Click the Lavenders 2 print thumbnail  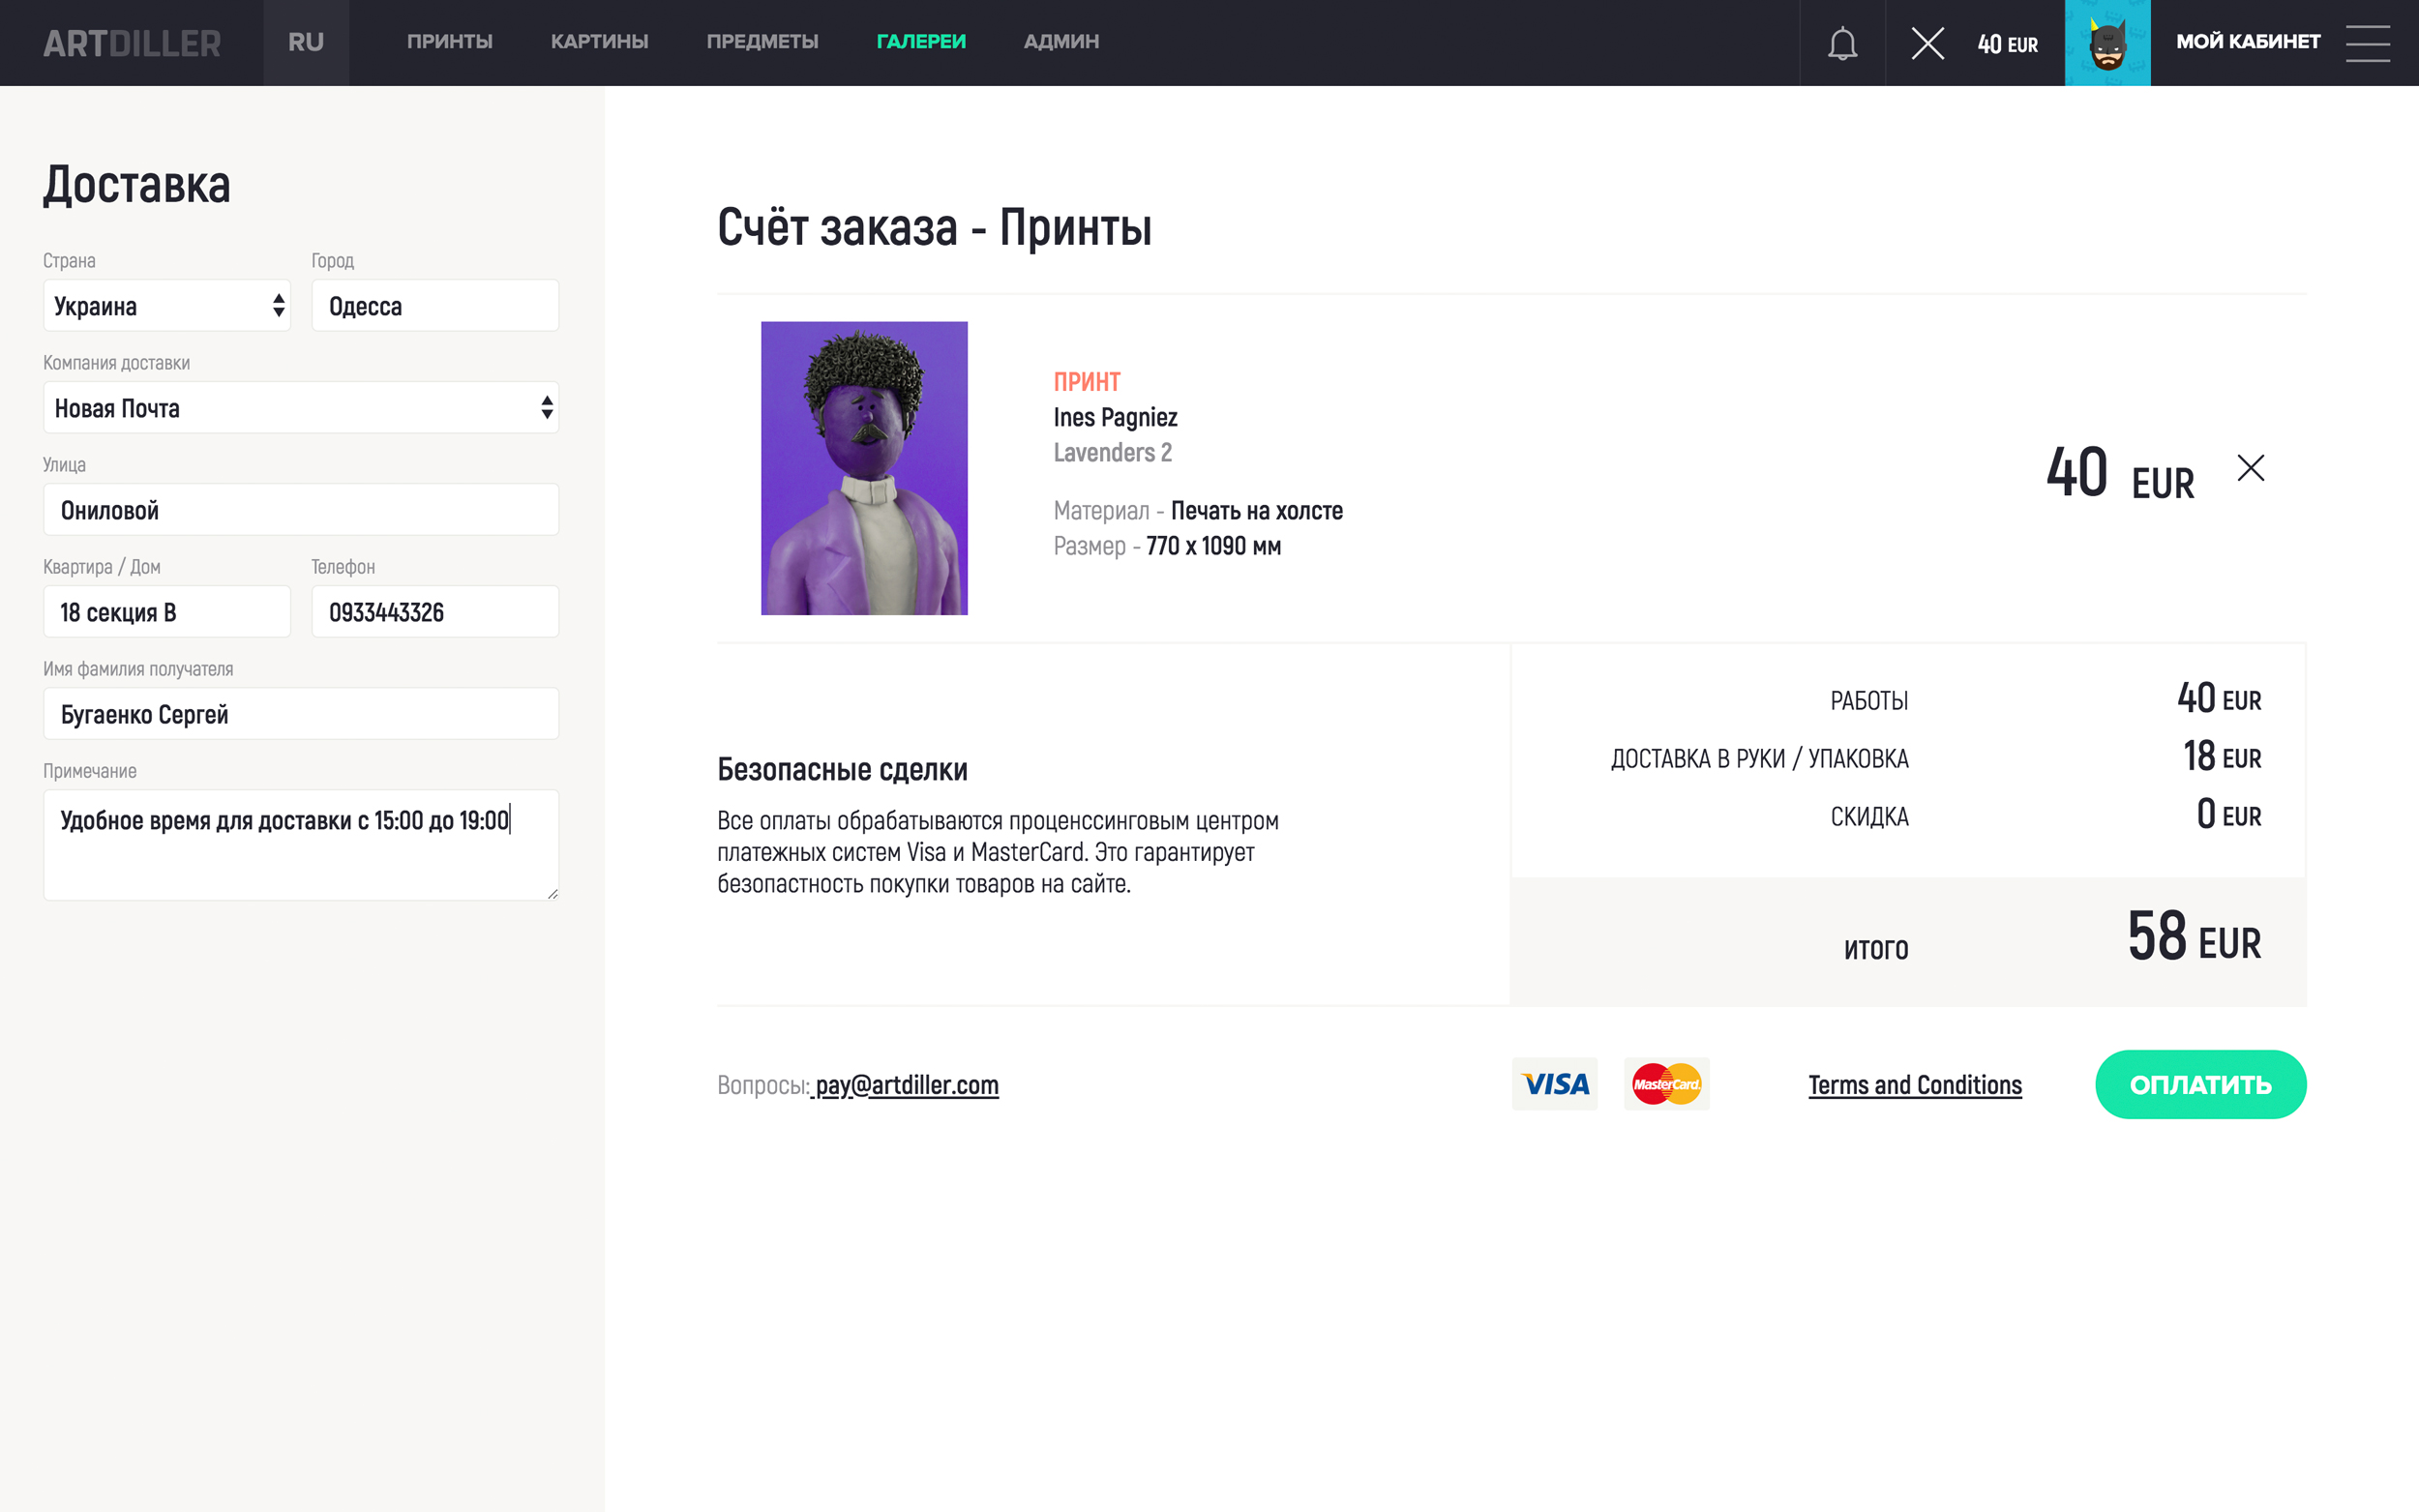[864, 468]
